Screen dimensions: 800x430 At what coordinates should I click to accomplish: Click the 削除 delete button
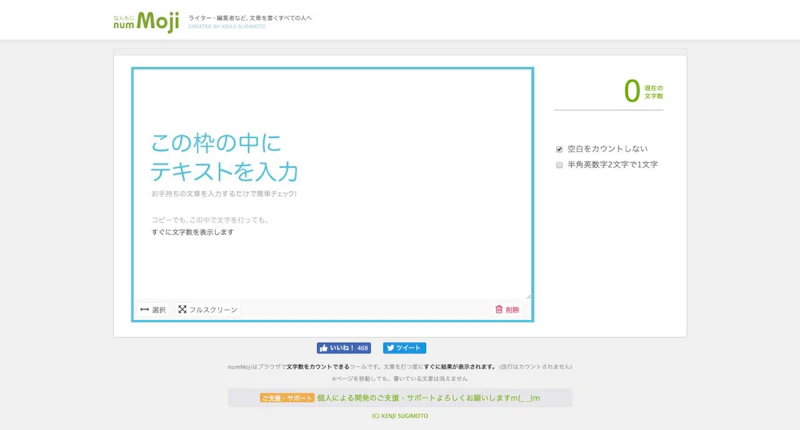point(507,310)
